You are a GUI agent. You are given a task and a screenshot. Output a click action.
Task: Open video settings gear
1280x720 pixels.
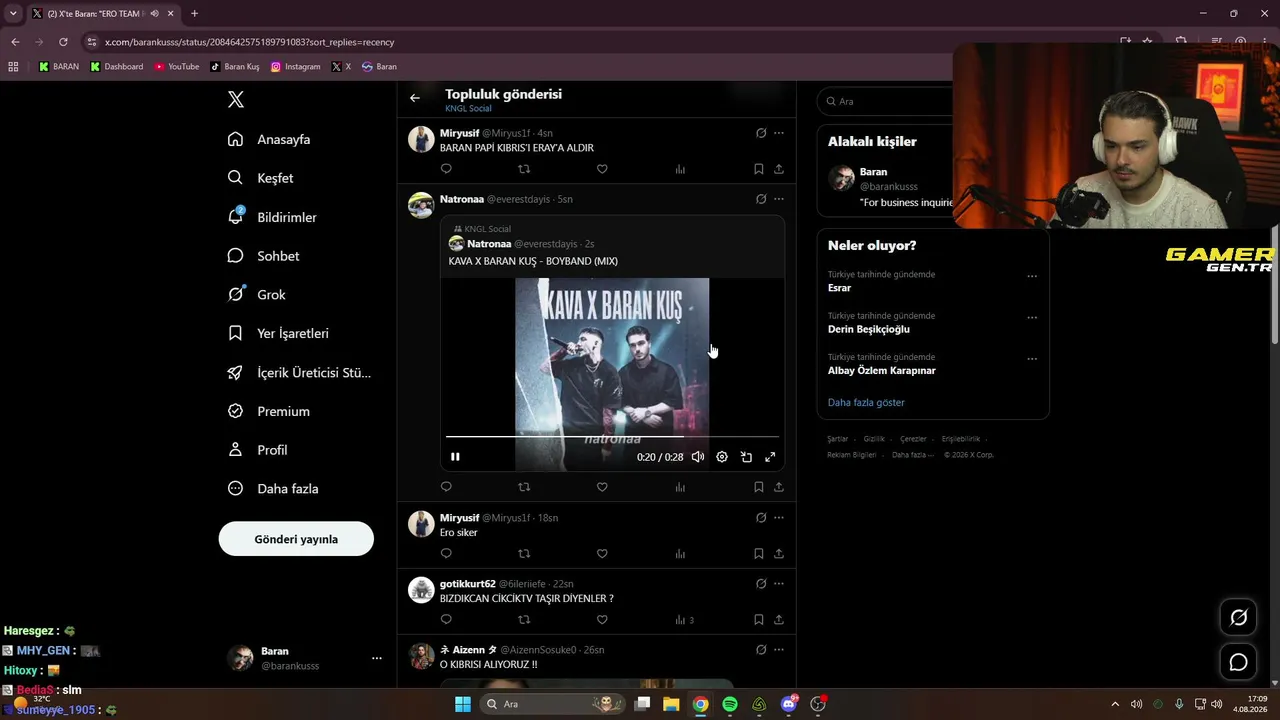point(722,457)
